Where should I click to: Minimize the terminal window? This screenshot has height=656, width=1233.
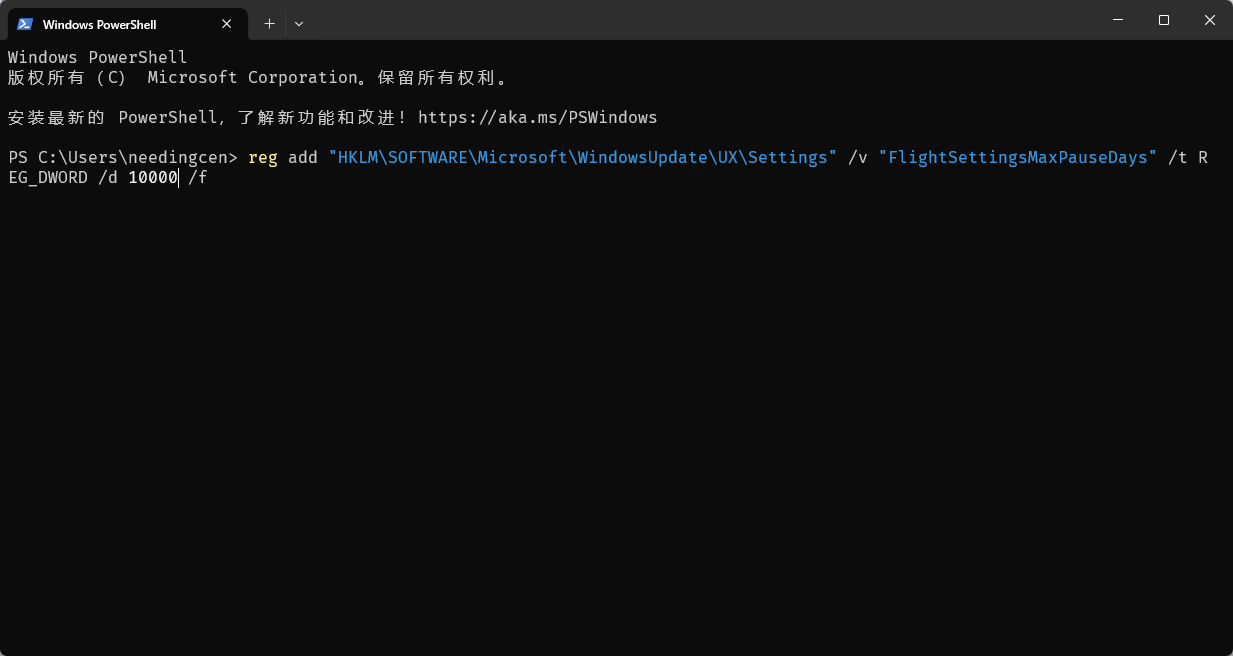(x=1117, y=20)
